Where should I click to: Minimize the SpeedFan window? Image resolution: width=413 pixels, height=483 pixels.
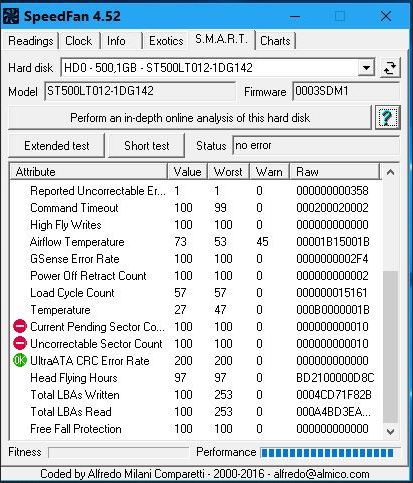coord(295,16)
